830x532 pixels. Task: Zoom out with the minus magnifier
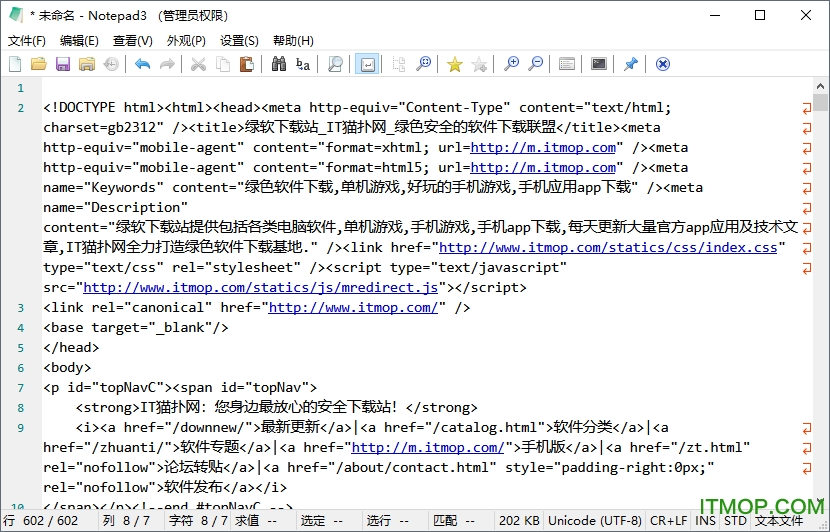536,64
